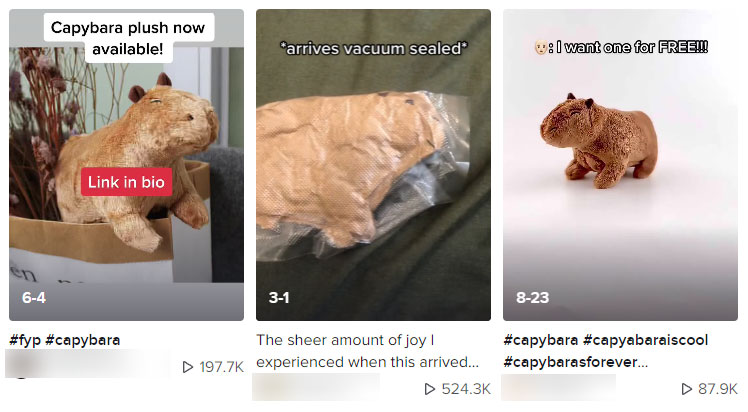Screen dimensions: 748x412
Task: Open the 'Capybara plush now available!' video
Action: pos(126,165)
